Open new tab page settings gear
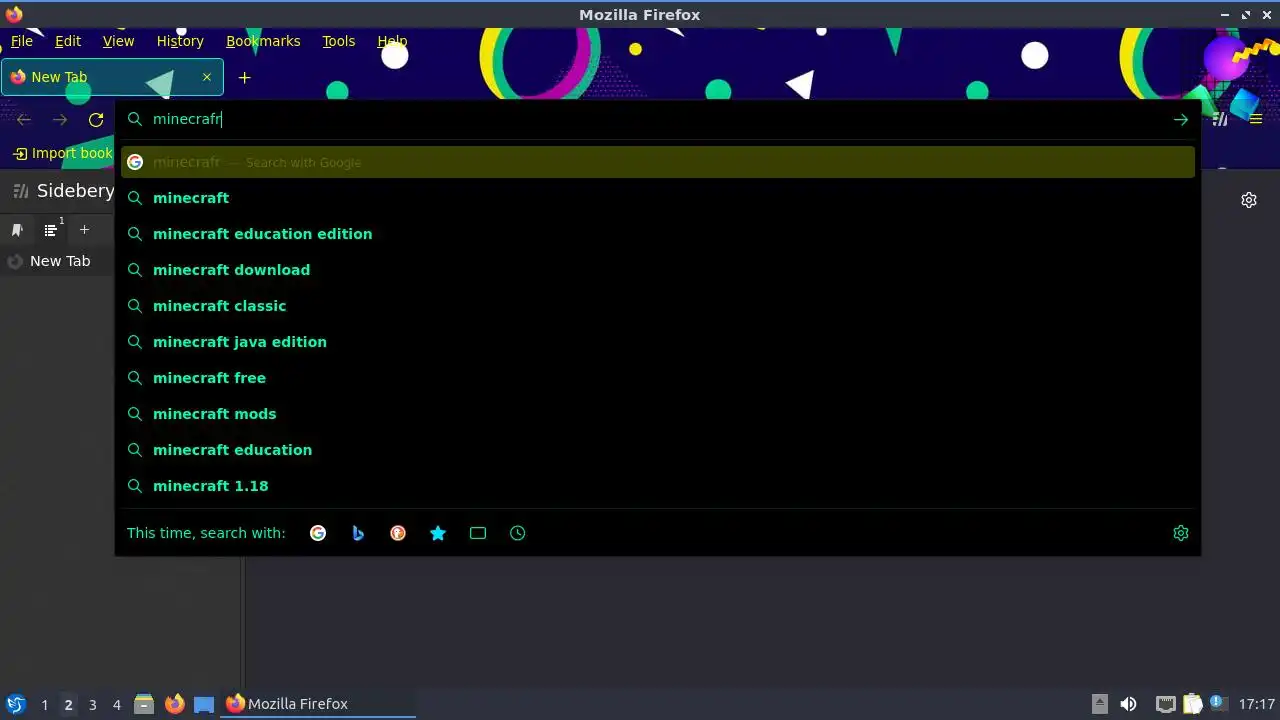Screen dimensions: 1280x720 click(1249, 200)
